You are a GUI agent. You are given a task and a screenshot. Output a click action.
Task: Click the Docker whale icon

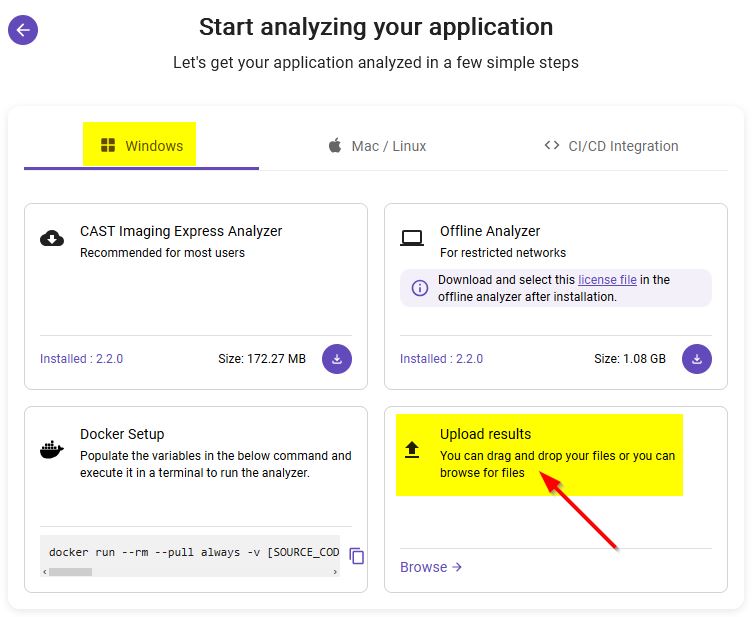point(52,449)
